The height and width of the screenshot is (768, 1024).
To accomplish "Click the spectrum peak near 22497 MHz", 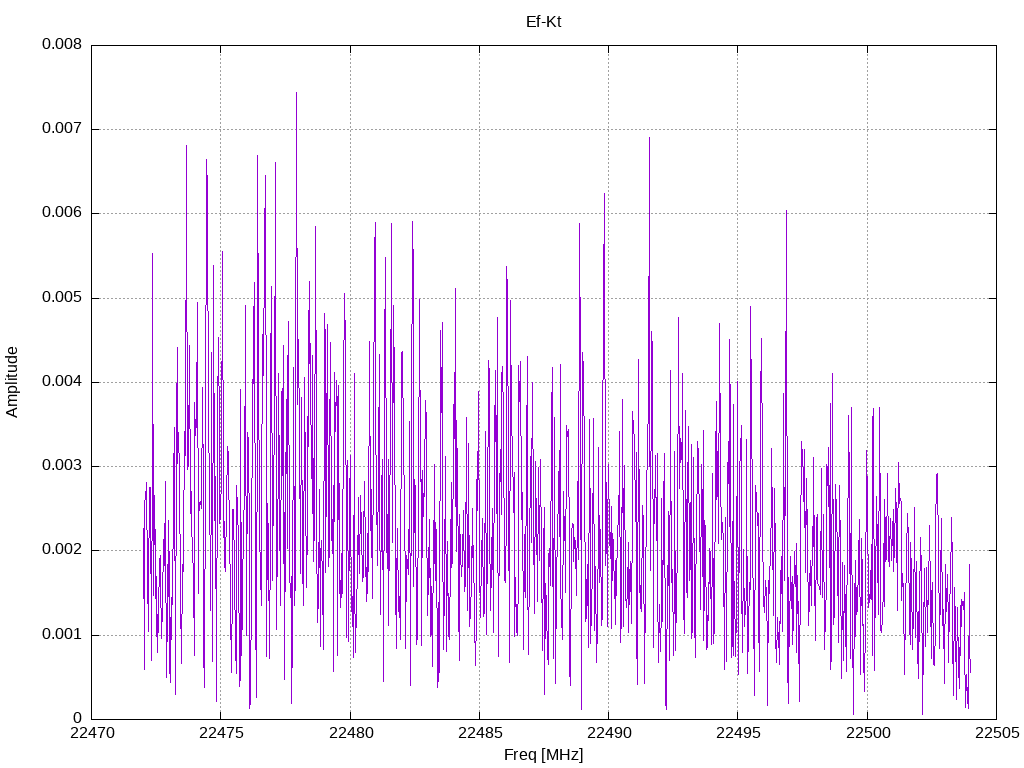I will pos(786,212).
